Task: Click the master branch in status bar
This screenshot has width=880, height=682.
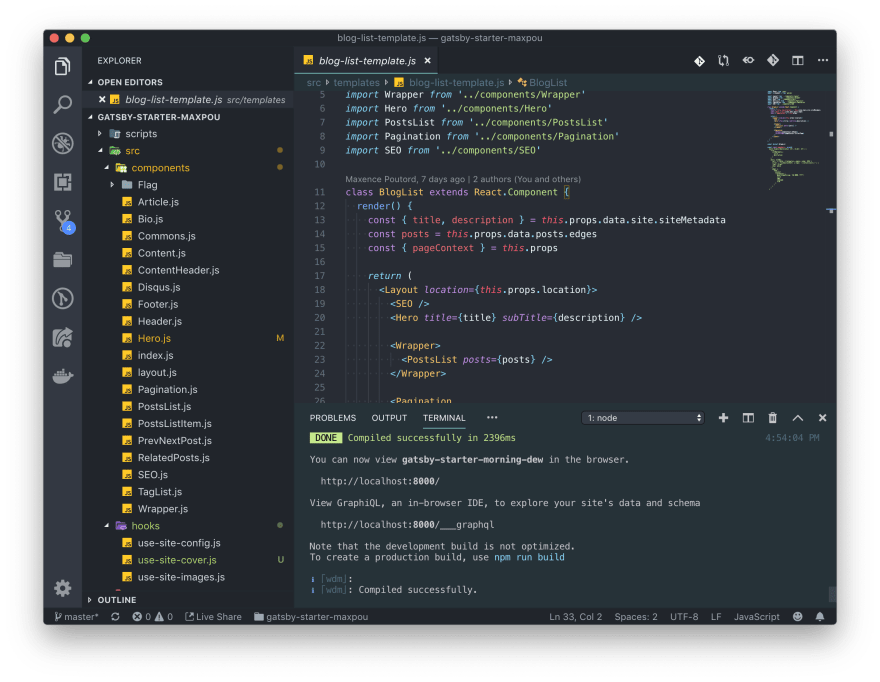Action: point(77,616)
